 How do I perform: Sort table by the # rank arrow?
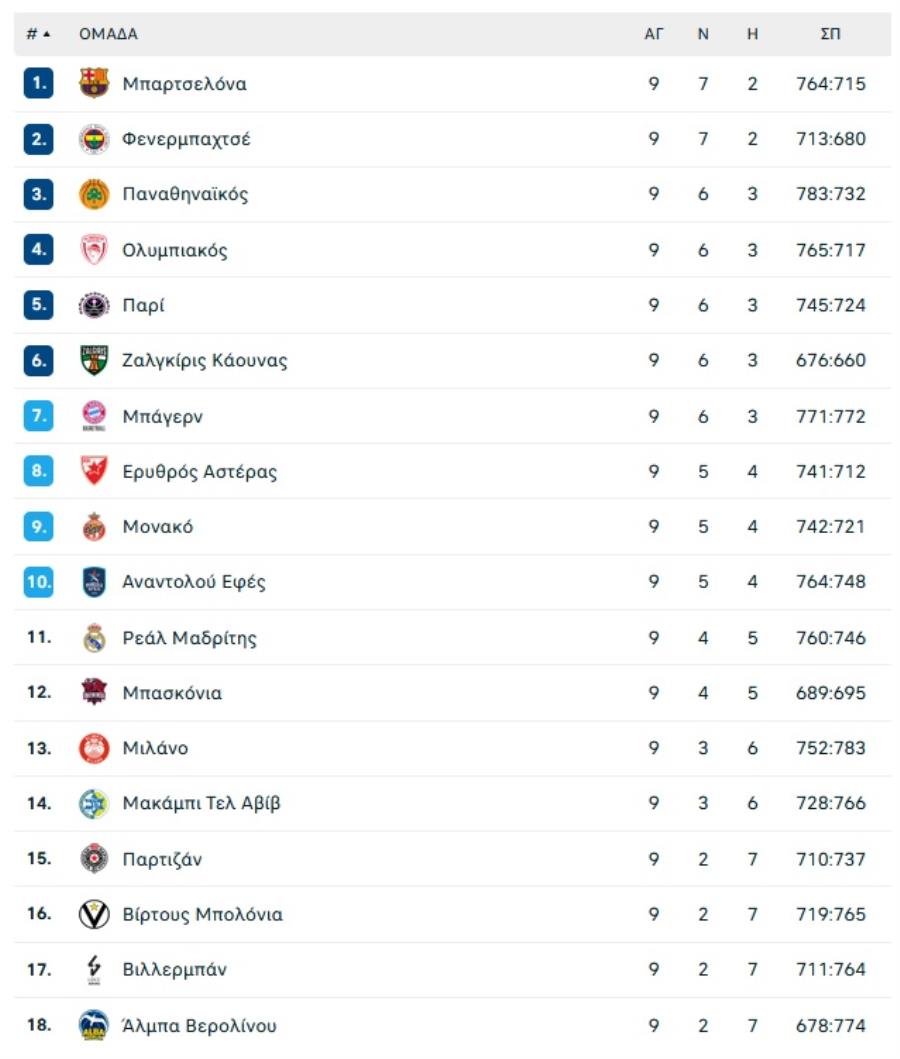click(x=38, y=34)
